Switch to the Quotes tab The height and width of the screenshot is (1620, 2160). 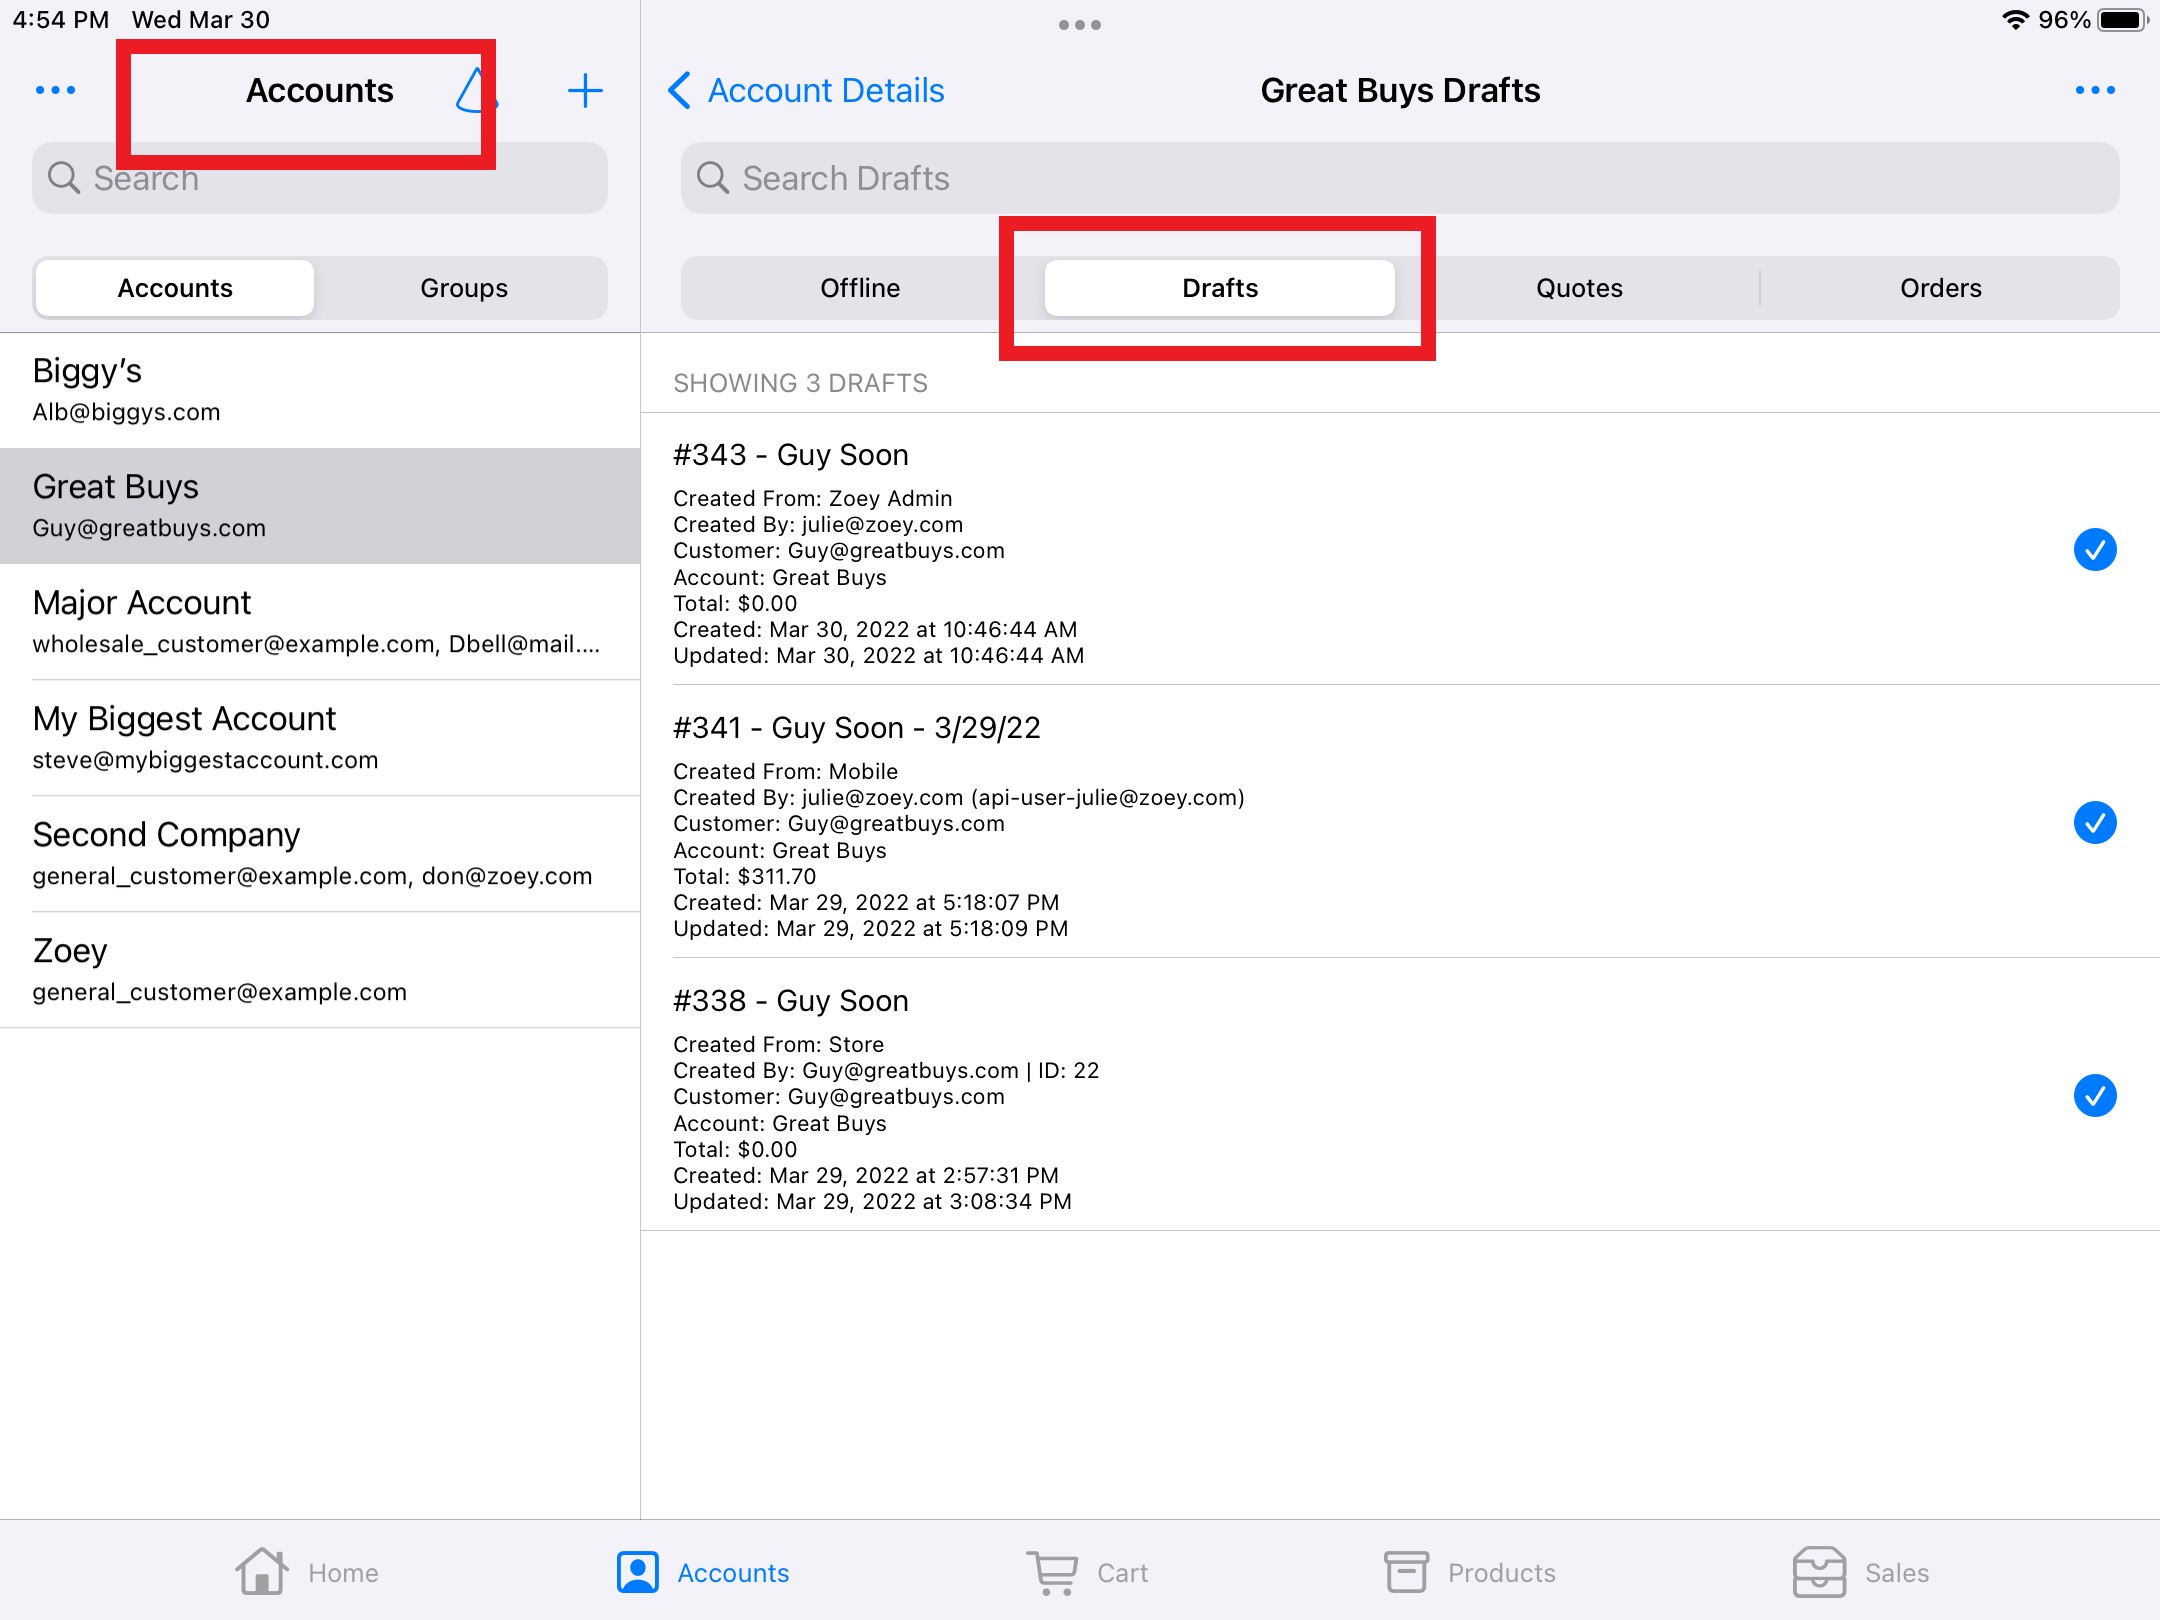point(1579,288)
